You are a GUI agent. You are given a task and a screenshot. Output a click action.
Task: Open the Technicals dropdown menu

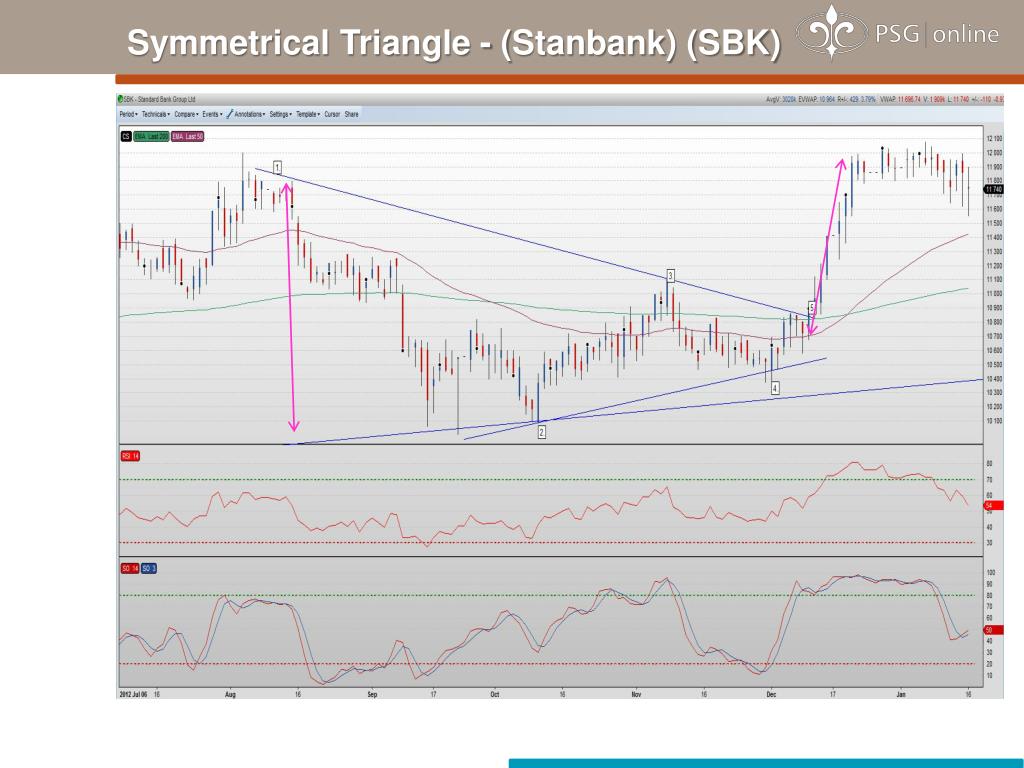[156, 114]
